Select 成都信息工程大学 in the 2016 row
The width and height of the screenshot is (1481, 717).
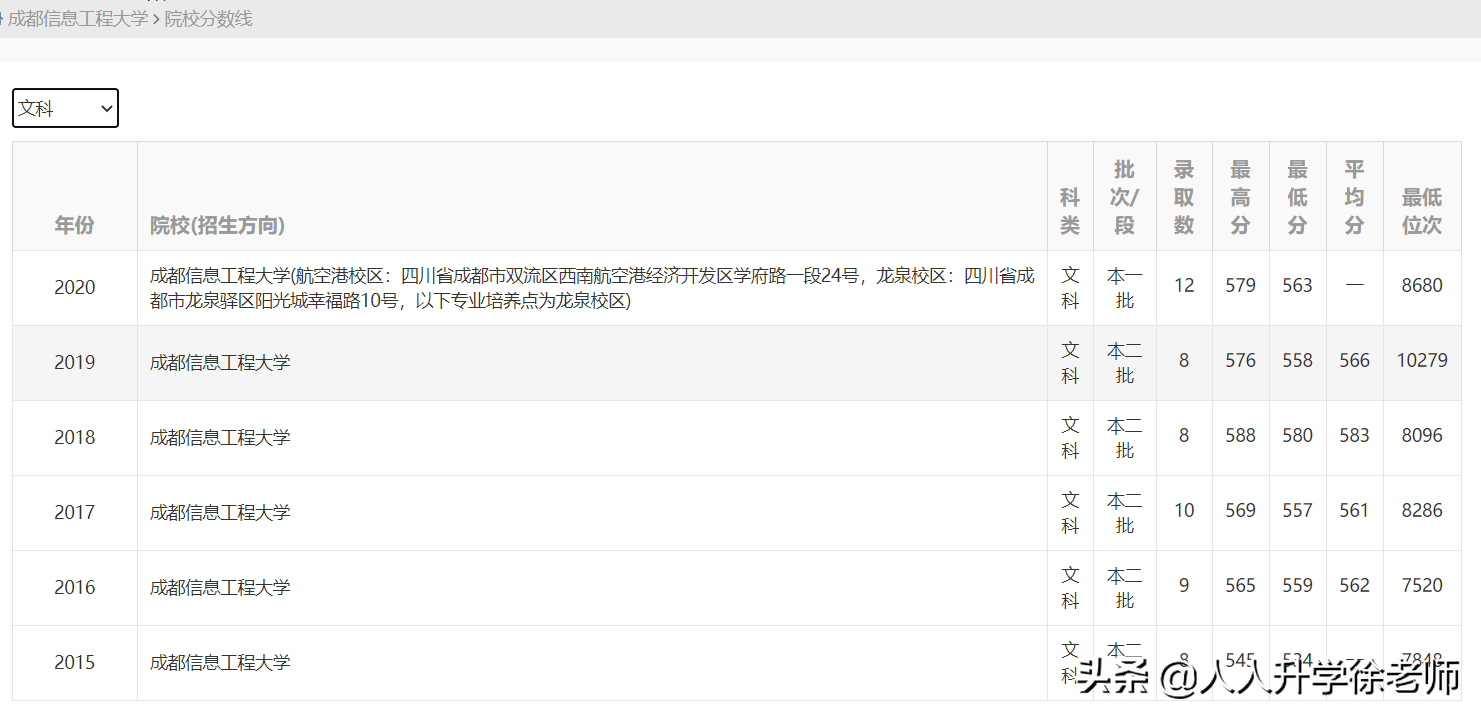click(x=220, y=587)
